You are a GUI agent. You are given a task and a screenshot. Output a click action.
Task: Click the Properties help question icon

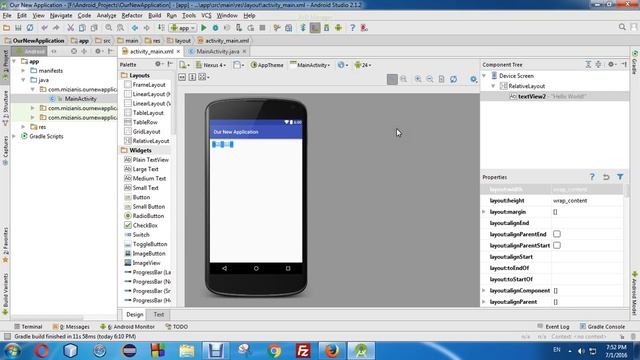592,177
